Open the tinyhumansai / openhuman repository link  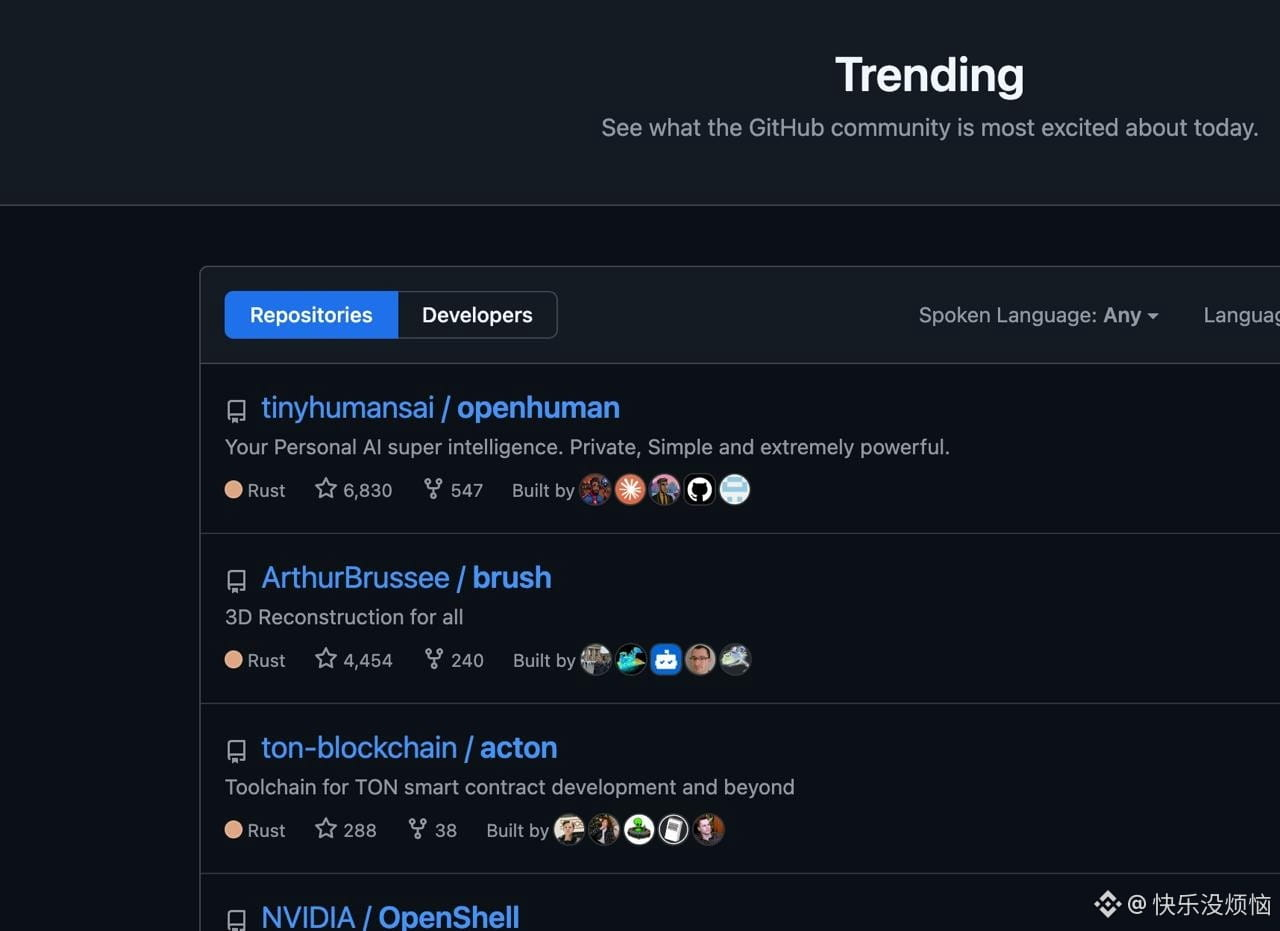click(x=440, y=408)
